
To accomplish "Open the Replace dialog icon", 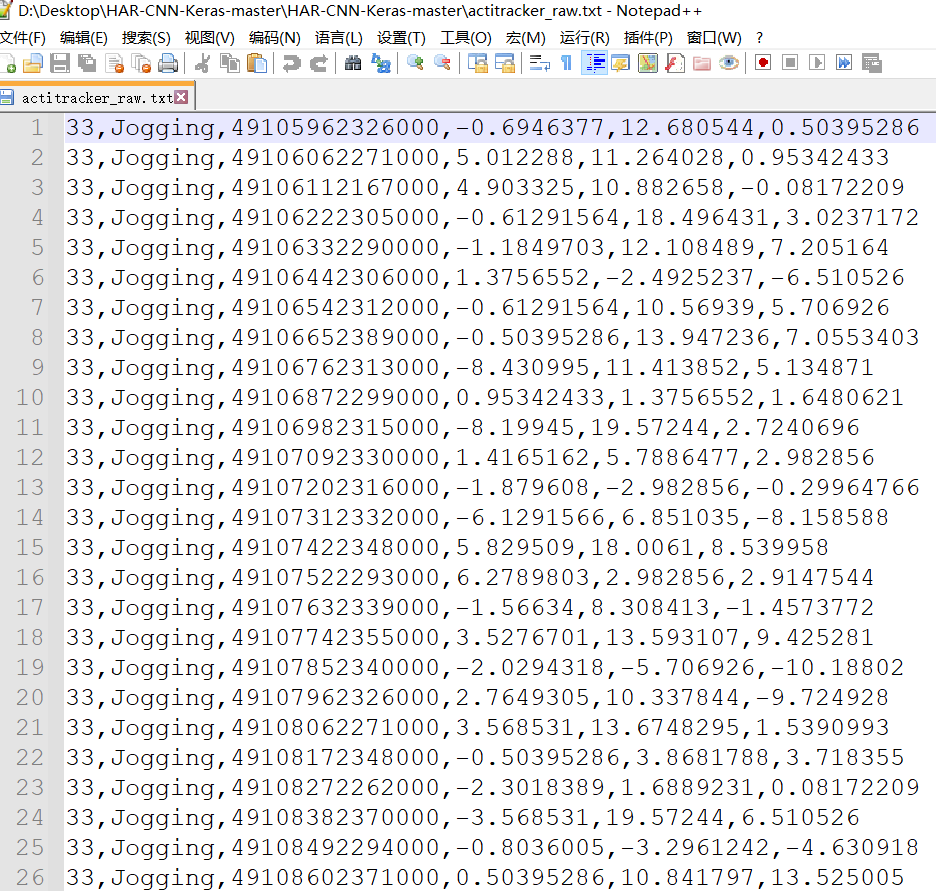I will click(381, 63).
